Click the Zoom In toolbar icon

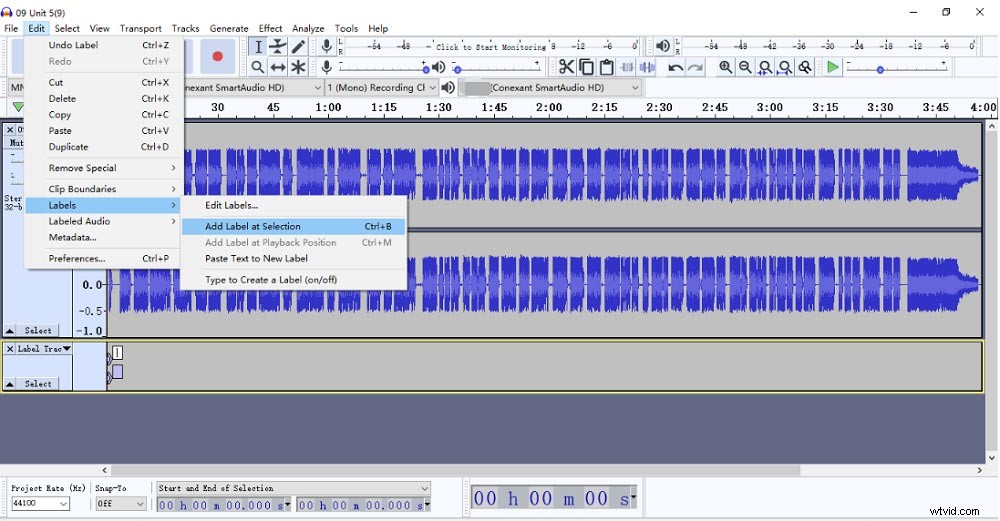click(x=725, y=67)
